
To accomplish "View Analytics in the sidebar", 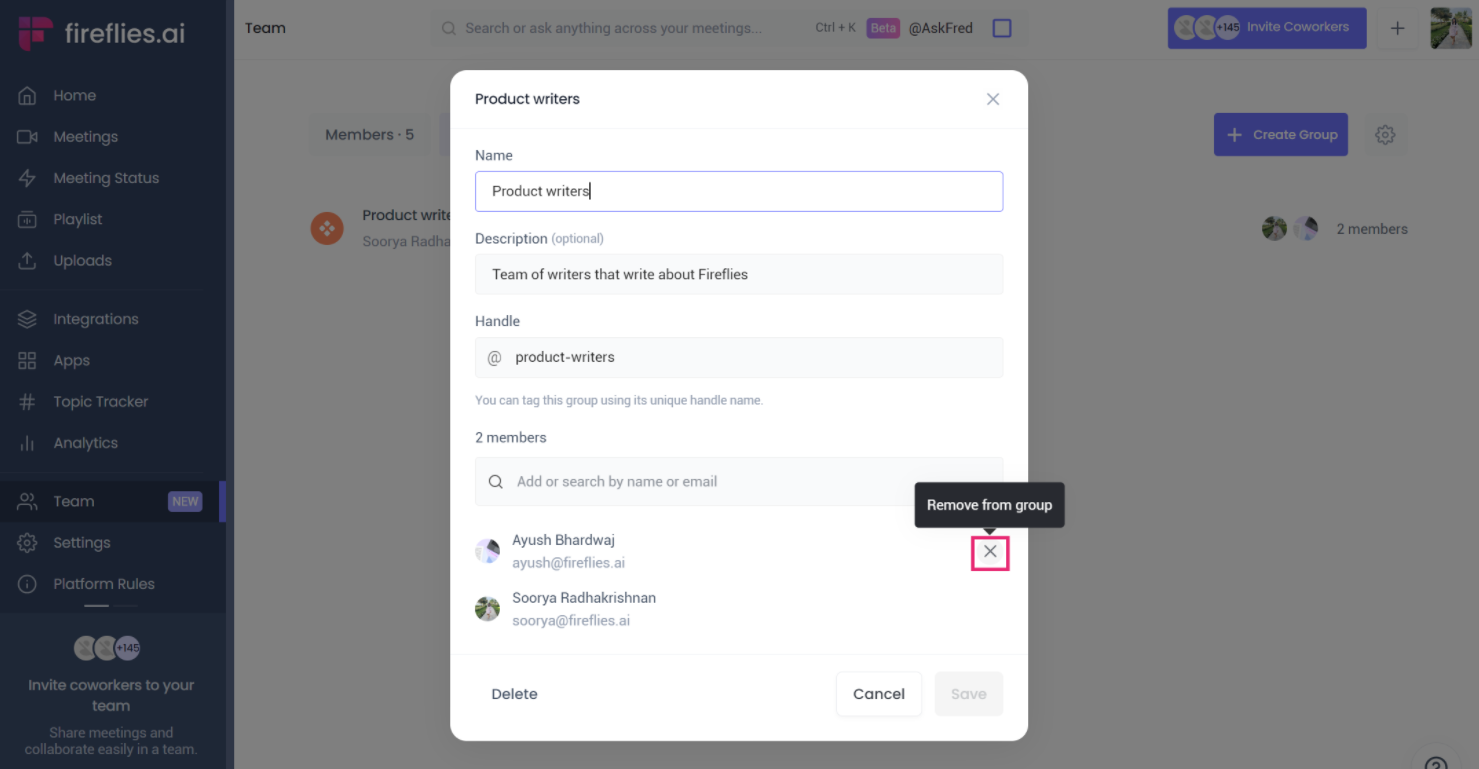I will point(85,442).
